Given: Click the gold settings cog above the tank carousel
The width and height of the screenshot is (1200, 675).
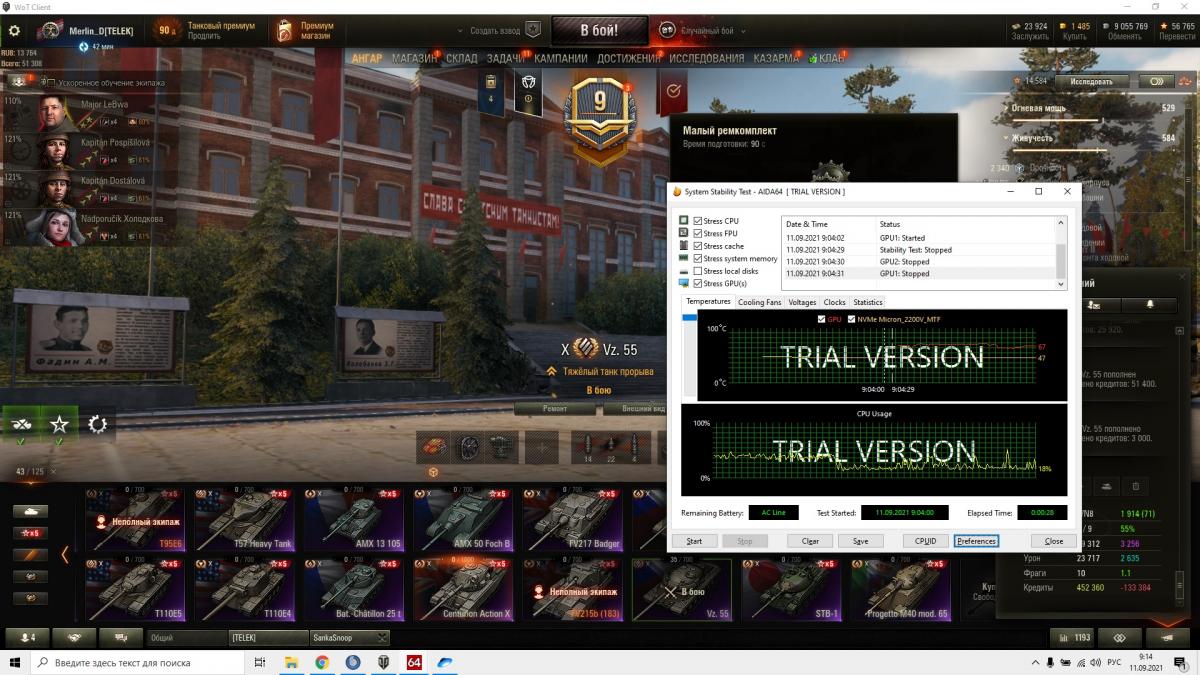Looking at the screenshot, I should click(97, 424).
